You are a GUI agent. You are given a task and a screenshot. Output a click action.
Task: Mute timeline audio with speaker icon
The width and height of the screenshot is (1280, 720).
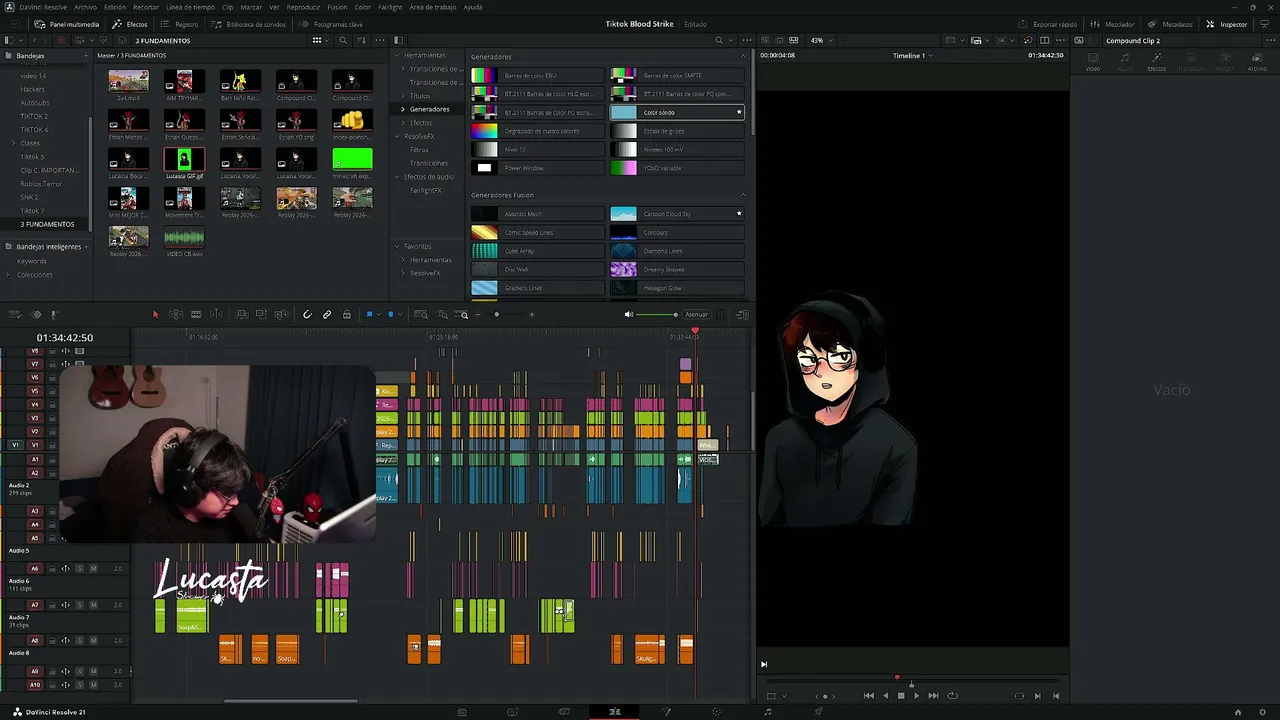click(x=629, y=315)
